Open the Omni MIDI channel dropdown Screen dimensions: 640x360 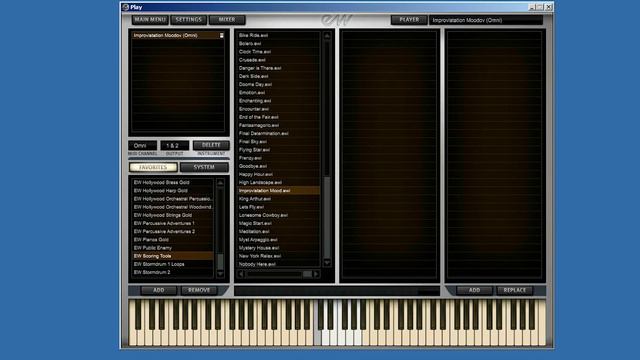click(142, 145)
